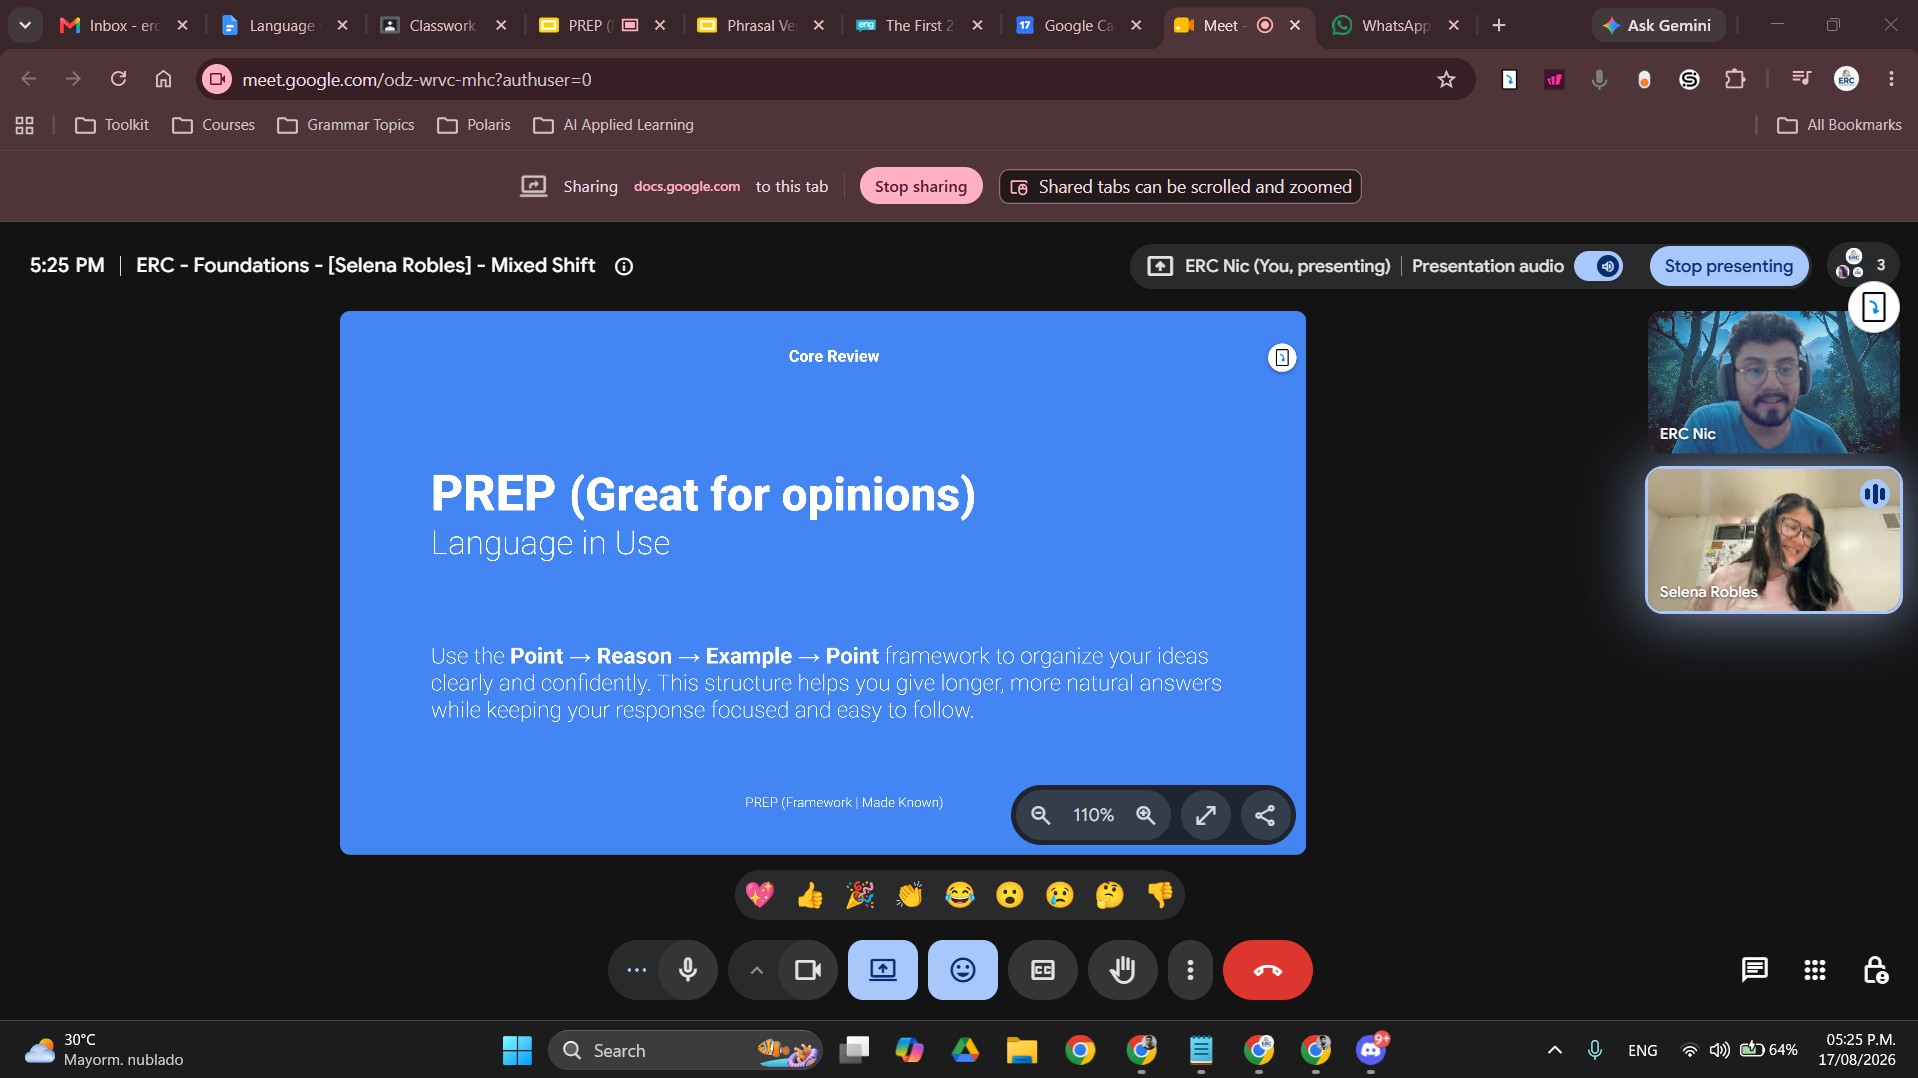1918x1078 pixels.
Task: Open the tab search dropdown arrow
Action: click(25, 25)
